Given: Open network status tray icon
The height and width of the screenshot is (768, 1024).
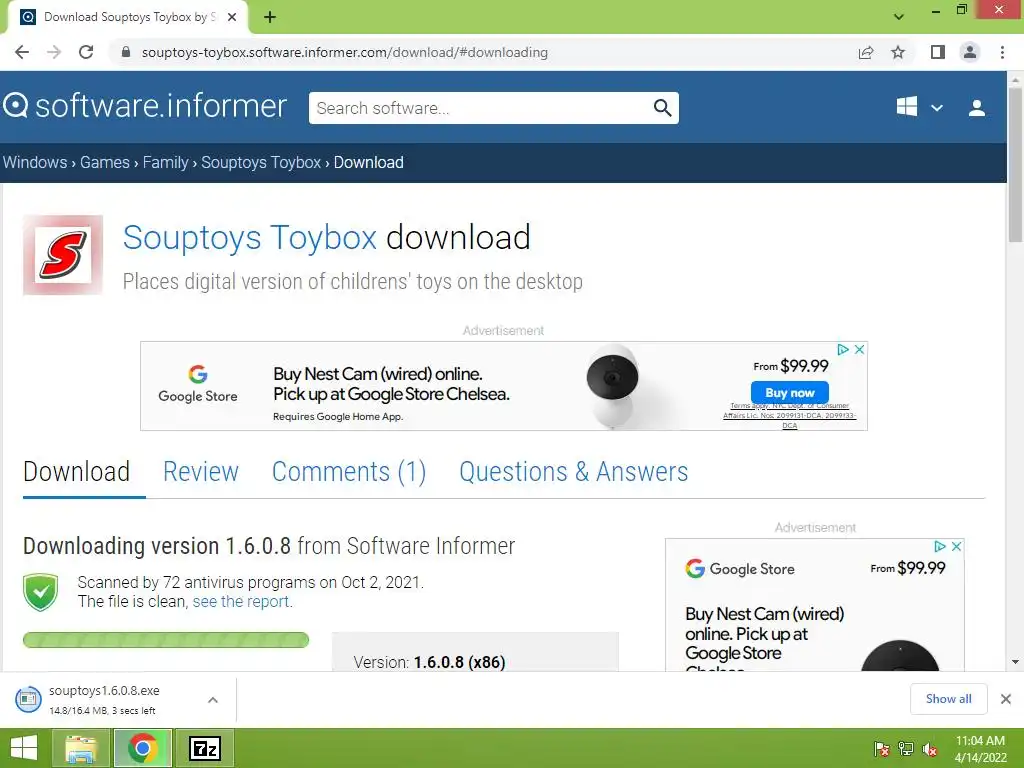Looking at the screenshot, I should 906,749.
